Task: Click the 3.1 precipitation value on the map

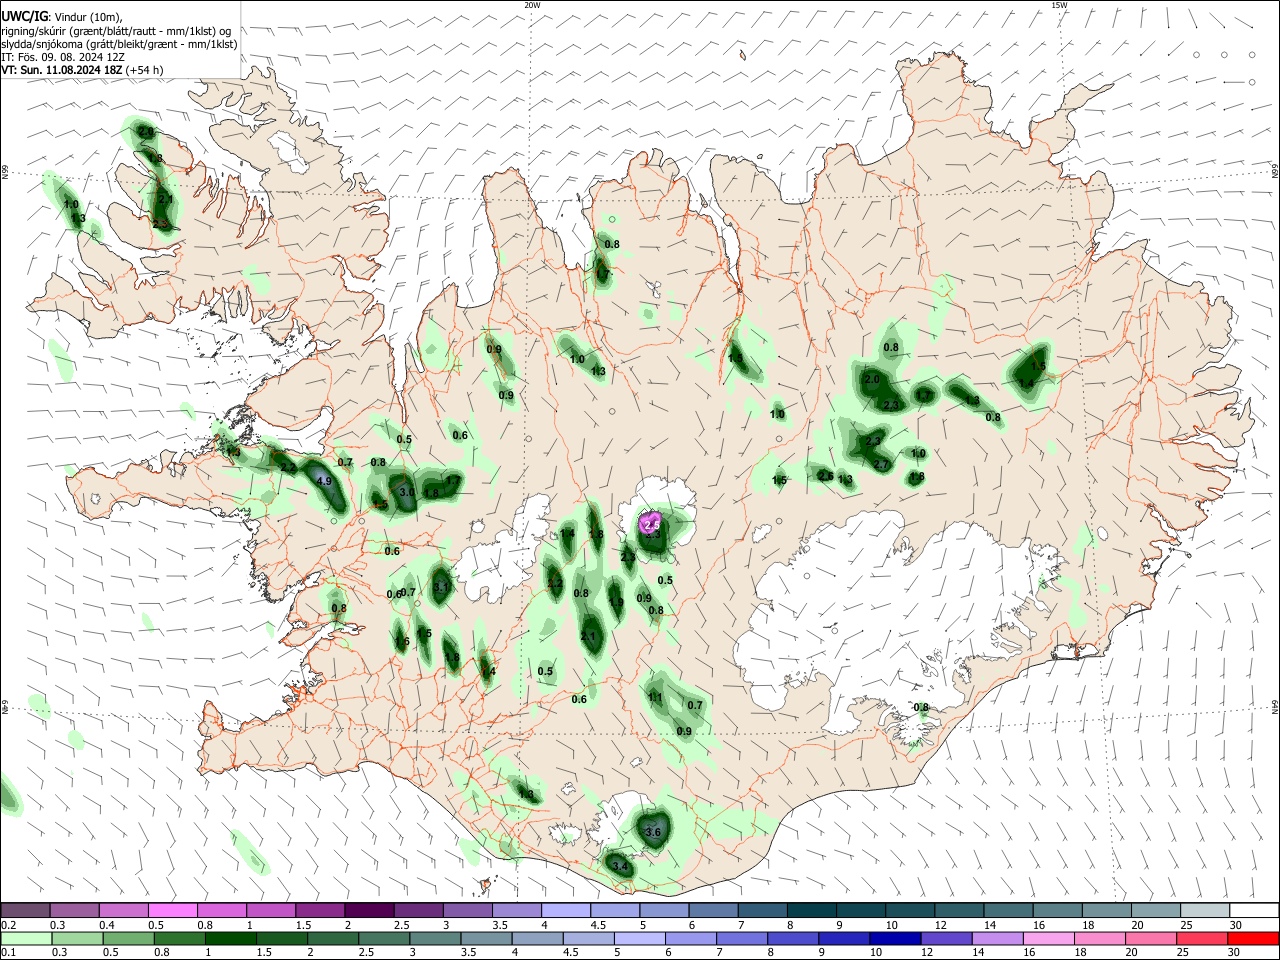Action: tap(441, 587)
